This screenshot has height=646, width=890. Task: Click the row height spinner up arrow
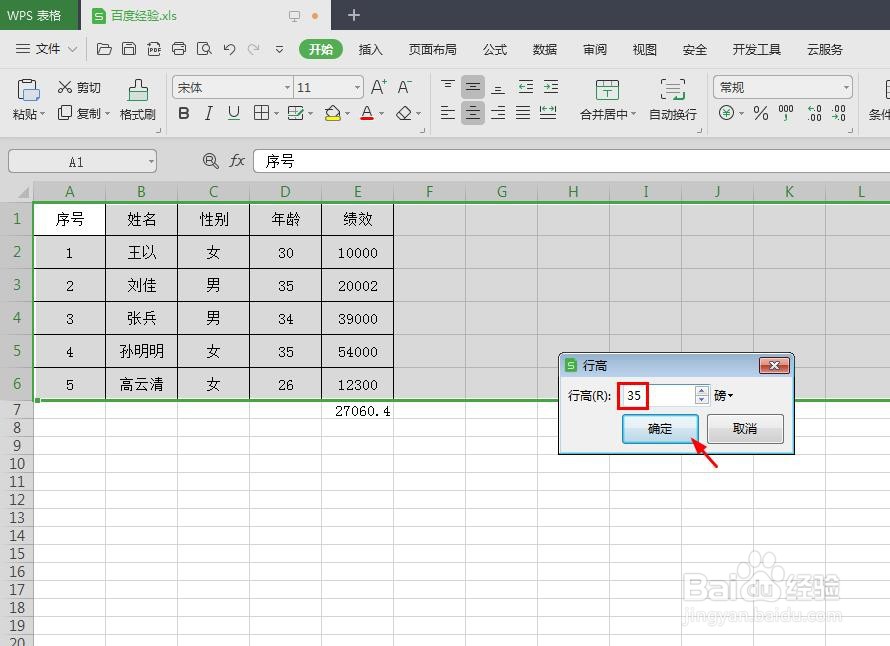[x=701, y=391]
